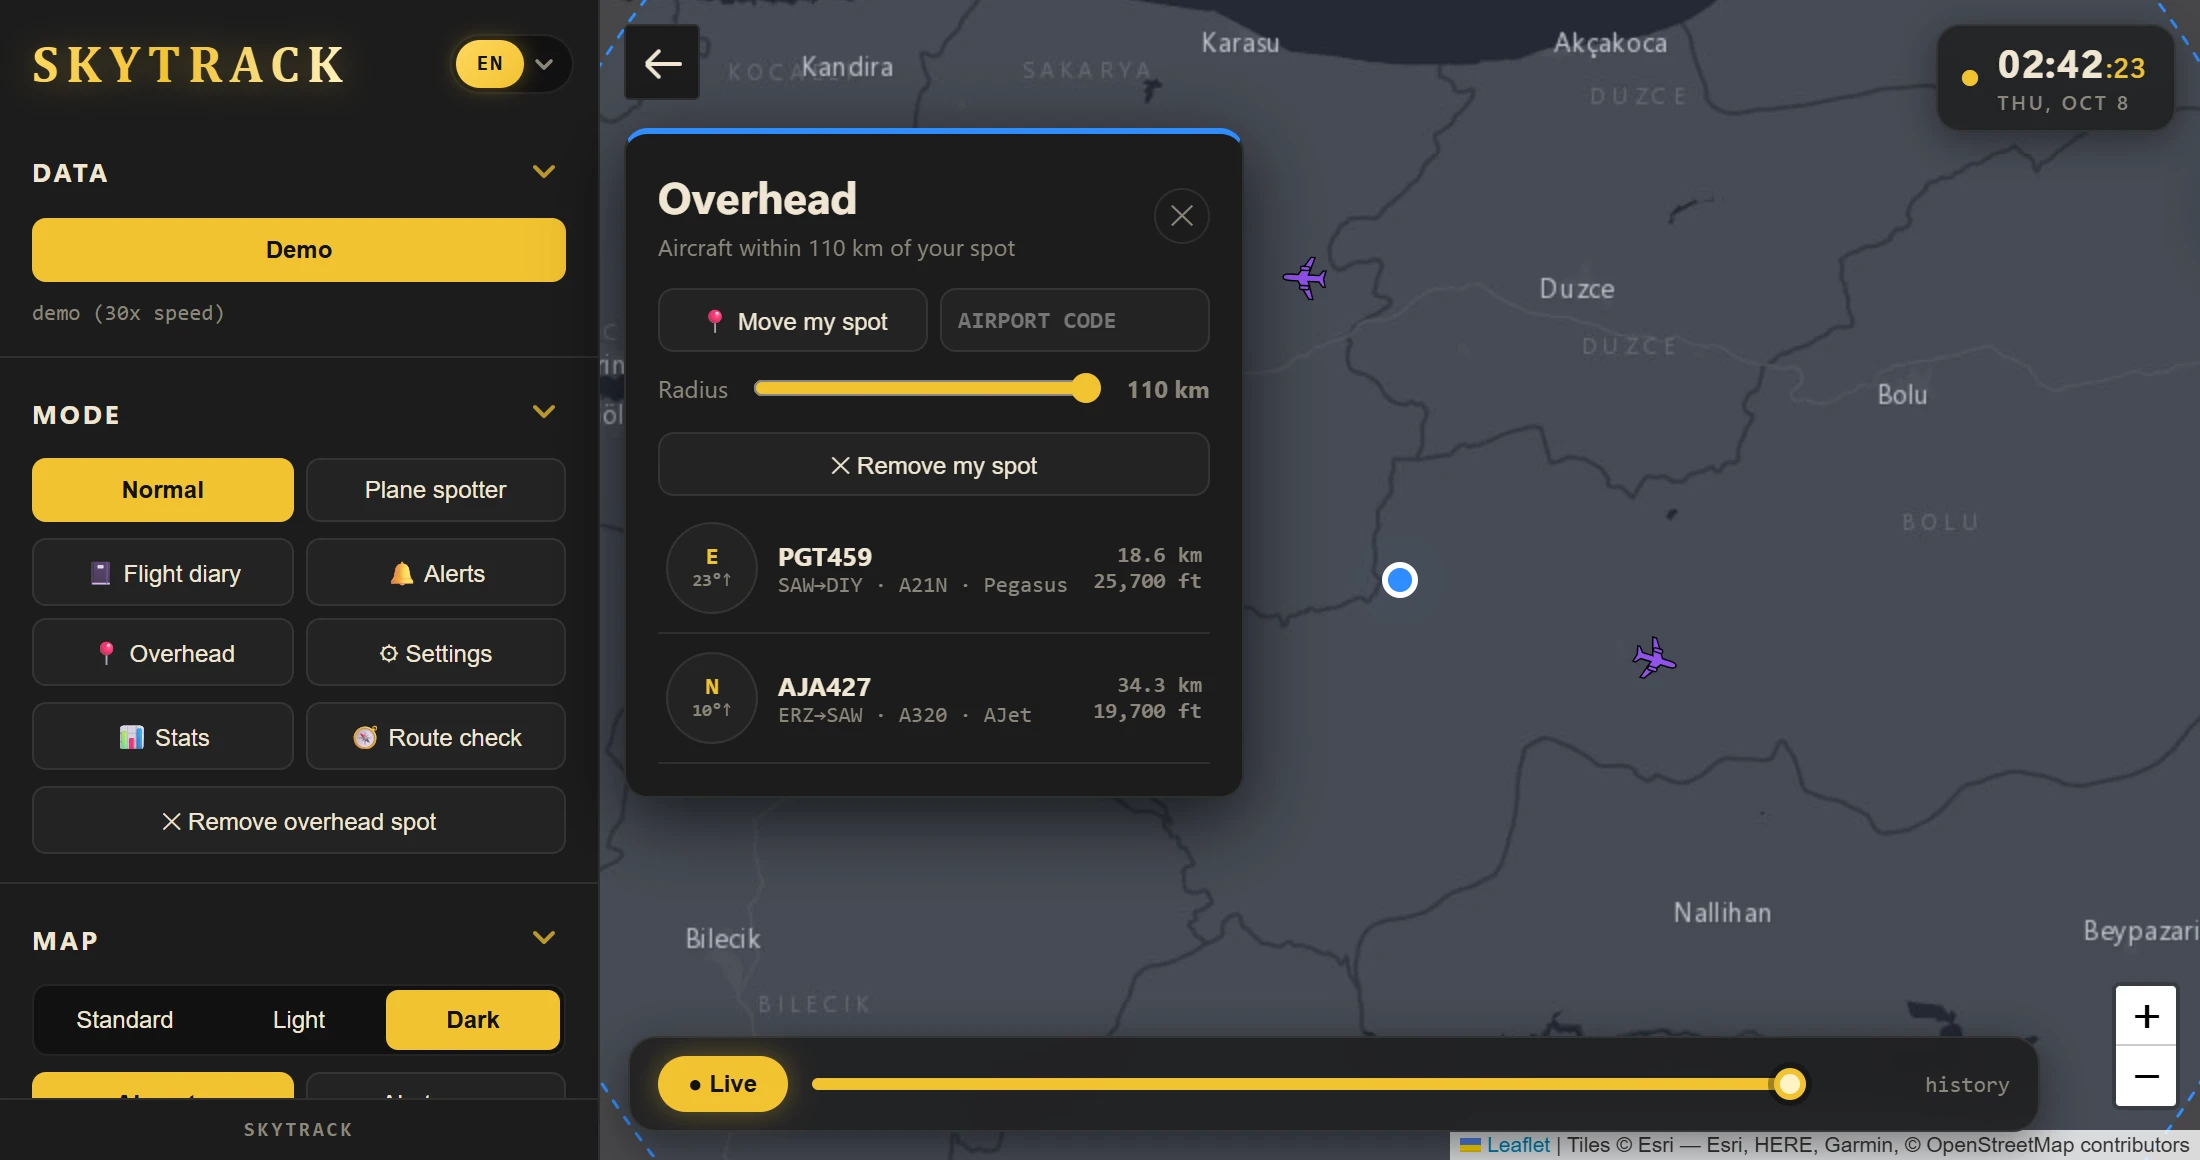Image resolution: width=2200 pixels, height=1160 pixels.
Task: Click the history timeline slider handle
Action: pos(1789,1084)
